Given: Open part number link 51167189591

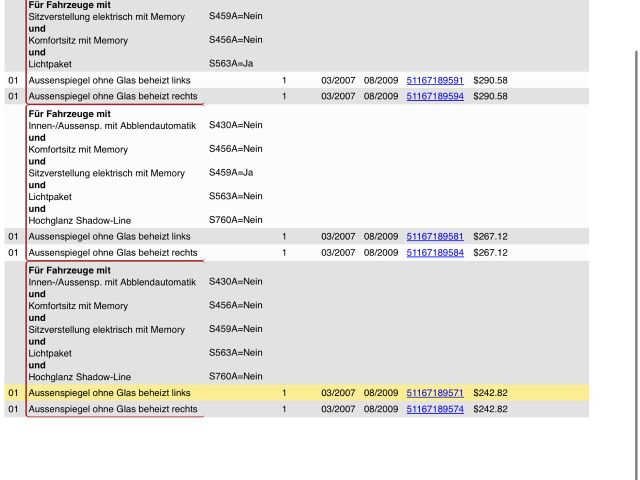Looking at the screenshot, I should [435, 80].
